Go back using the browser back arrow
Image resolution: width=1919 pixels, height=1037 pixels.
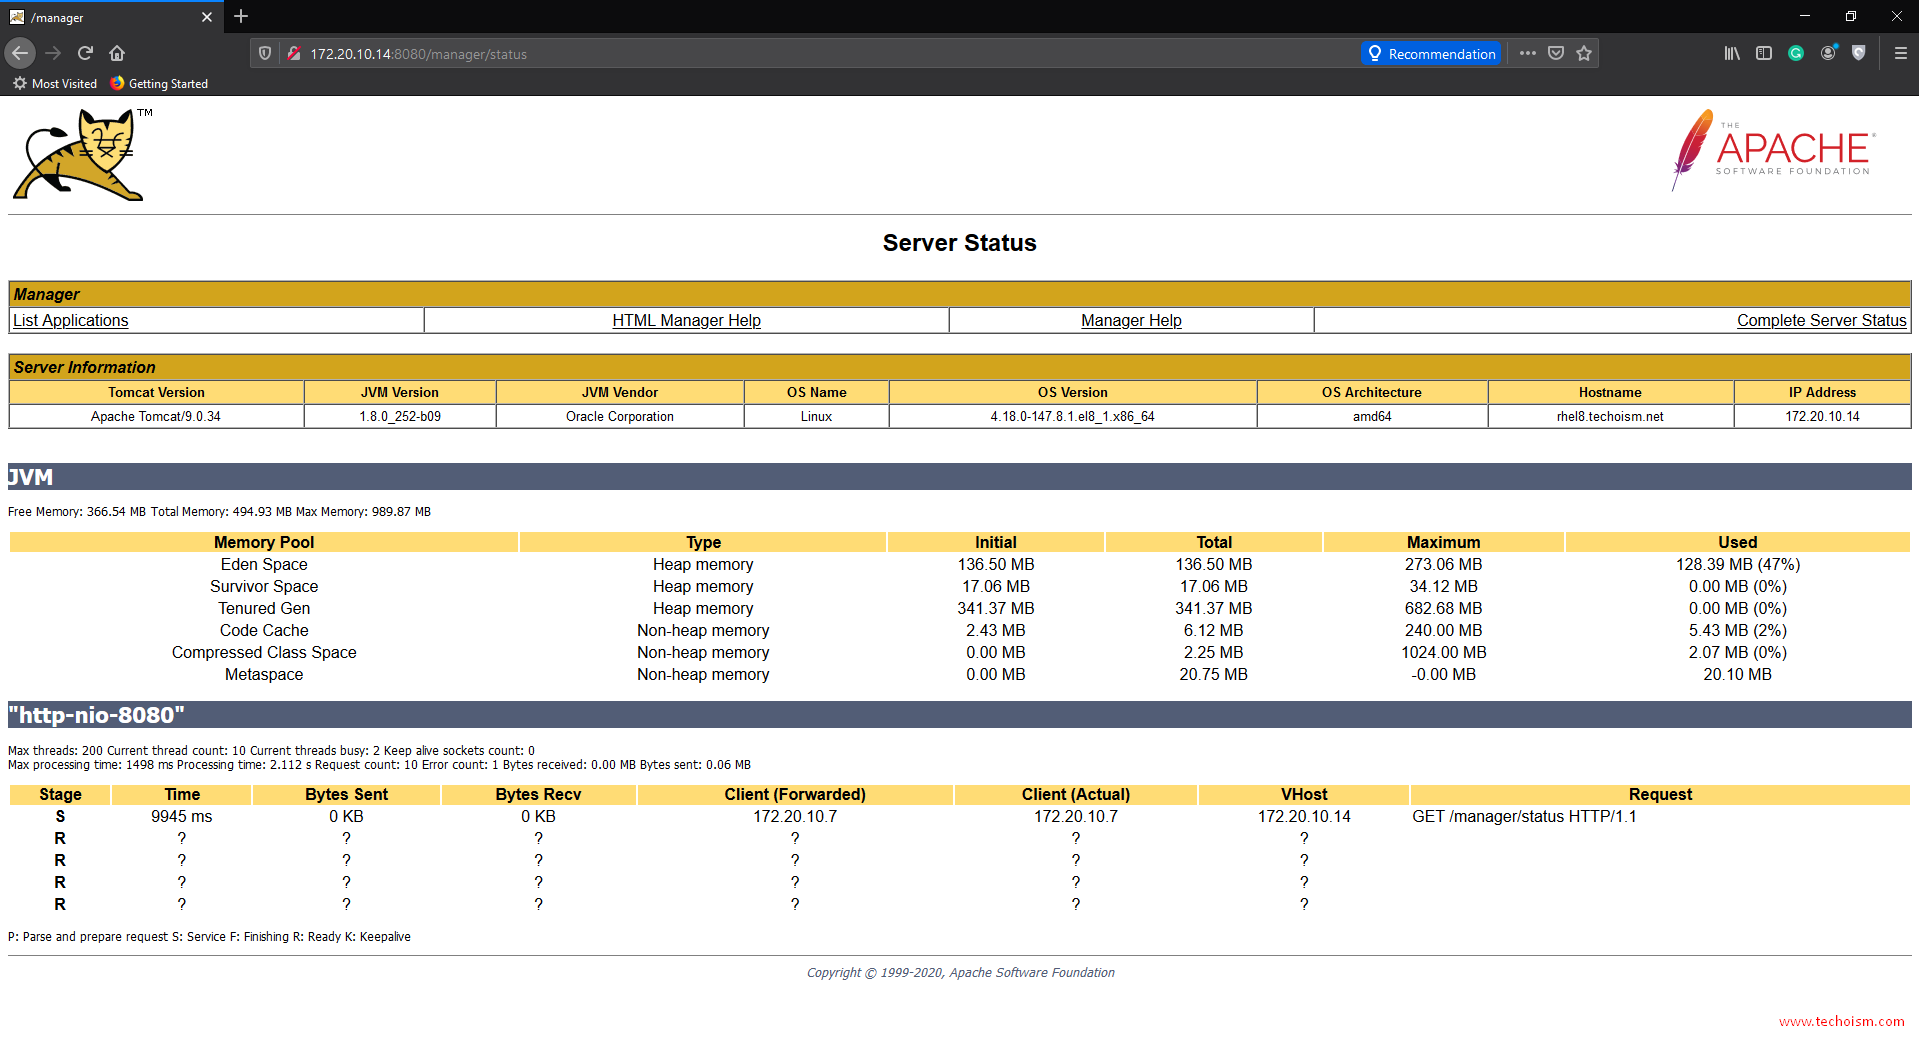point(20,53)
